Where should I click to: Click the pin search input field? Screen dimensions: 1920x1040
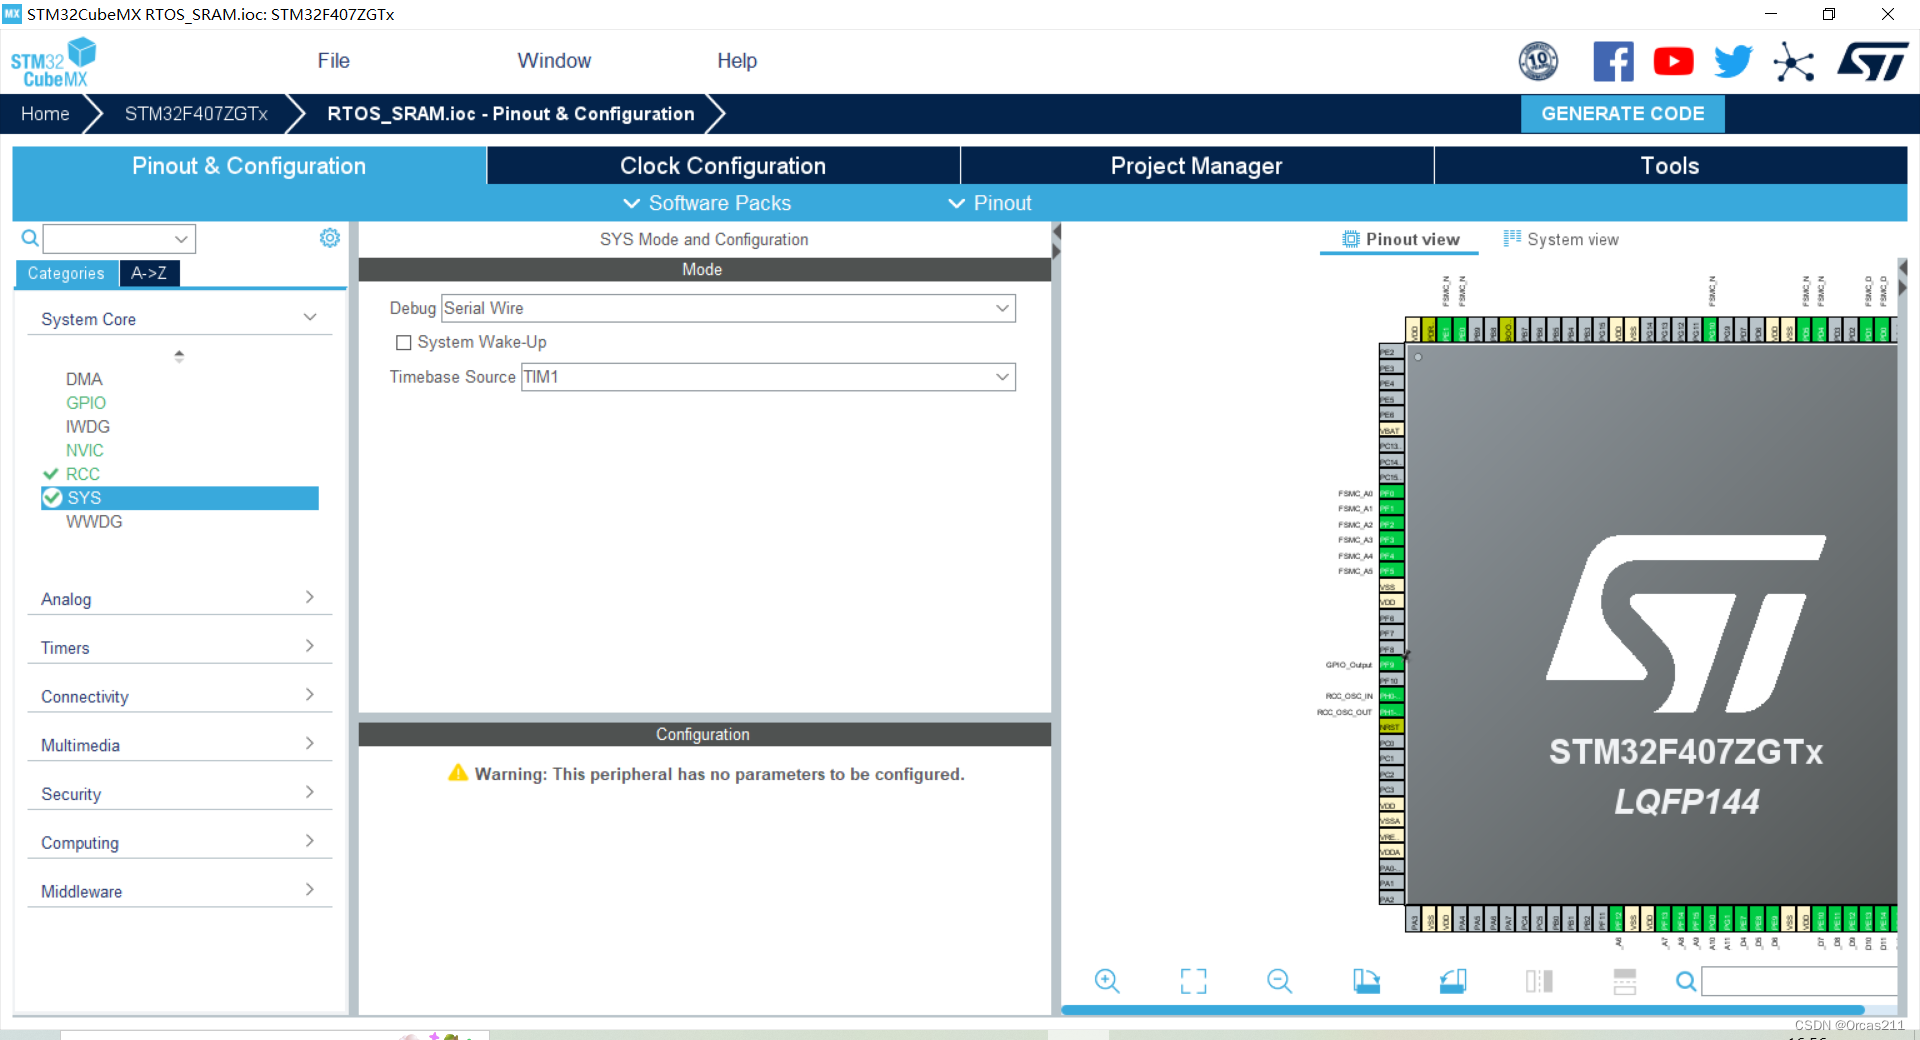(1800, 981)
